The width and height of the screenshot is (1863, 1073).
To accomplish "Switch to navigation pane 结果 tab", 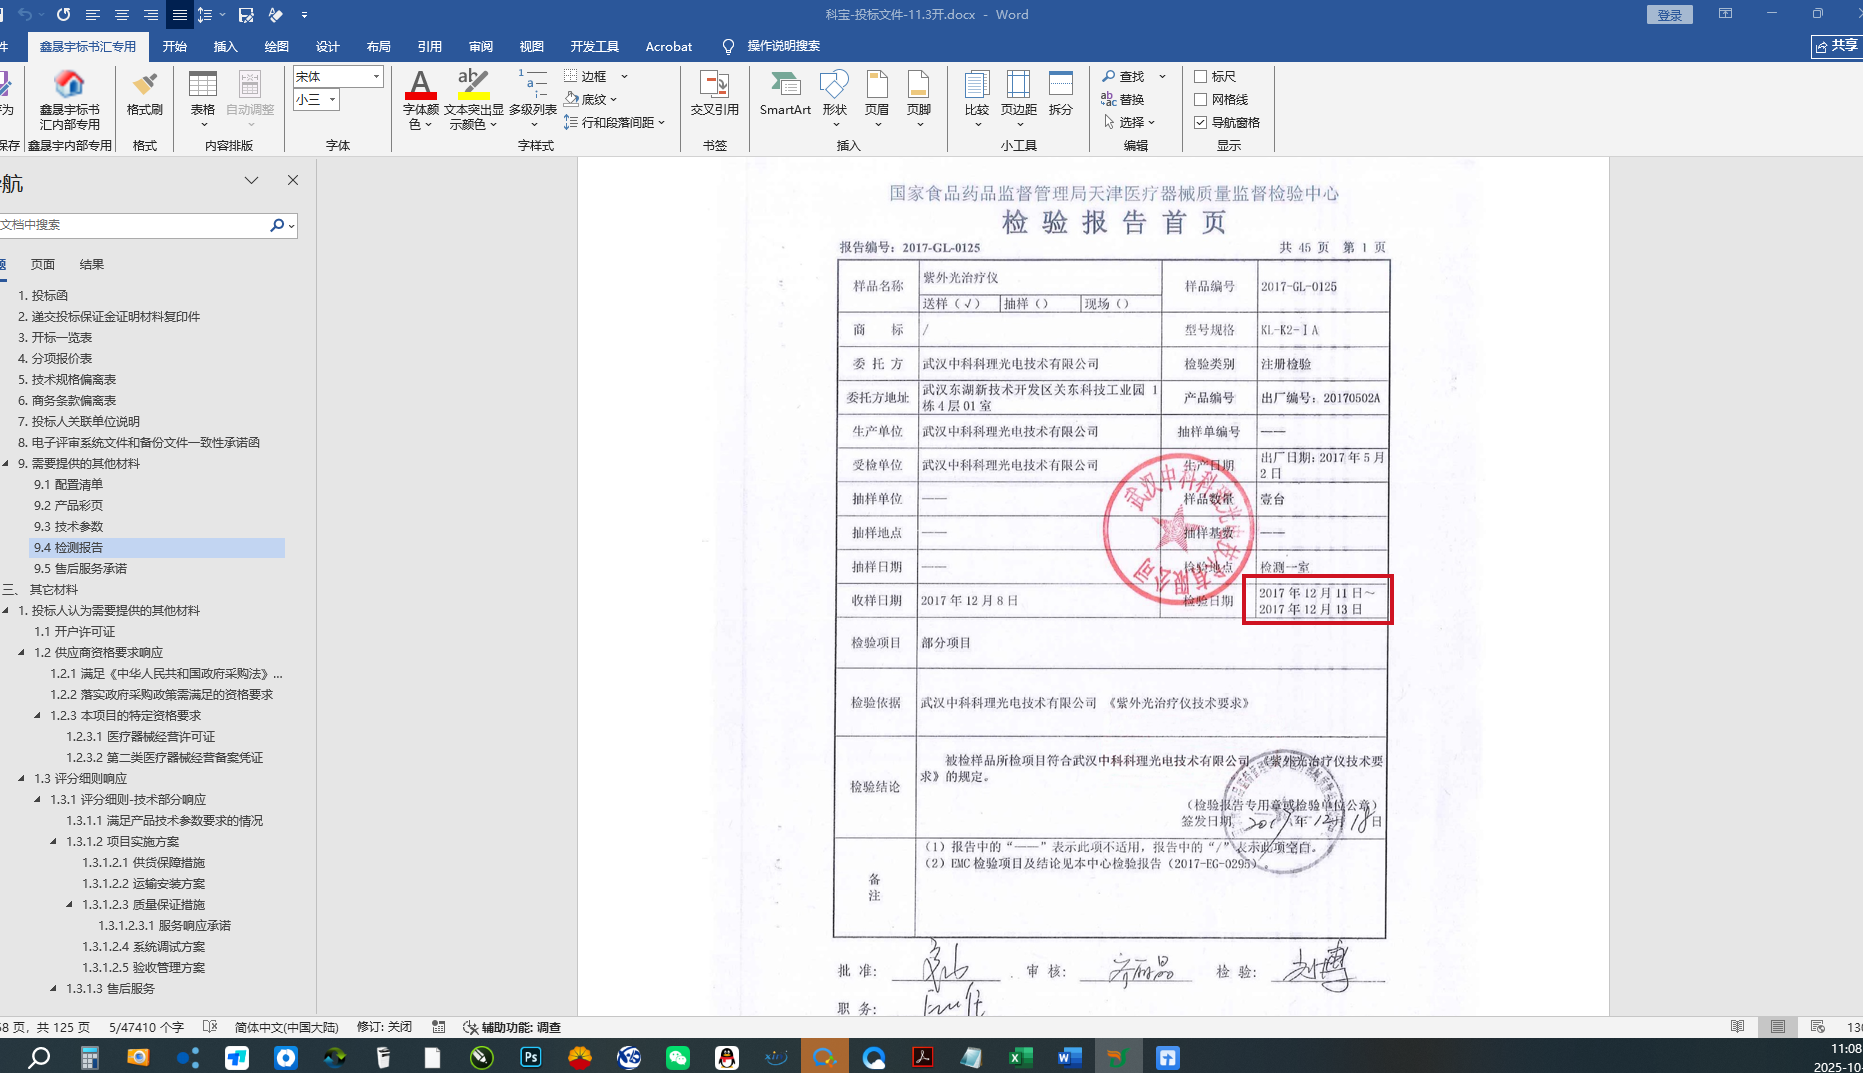I will (92, 264).
